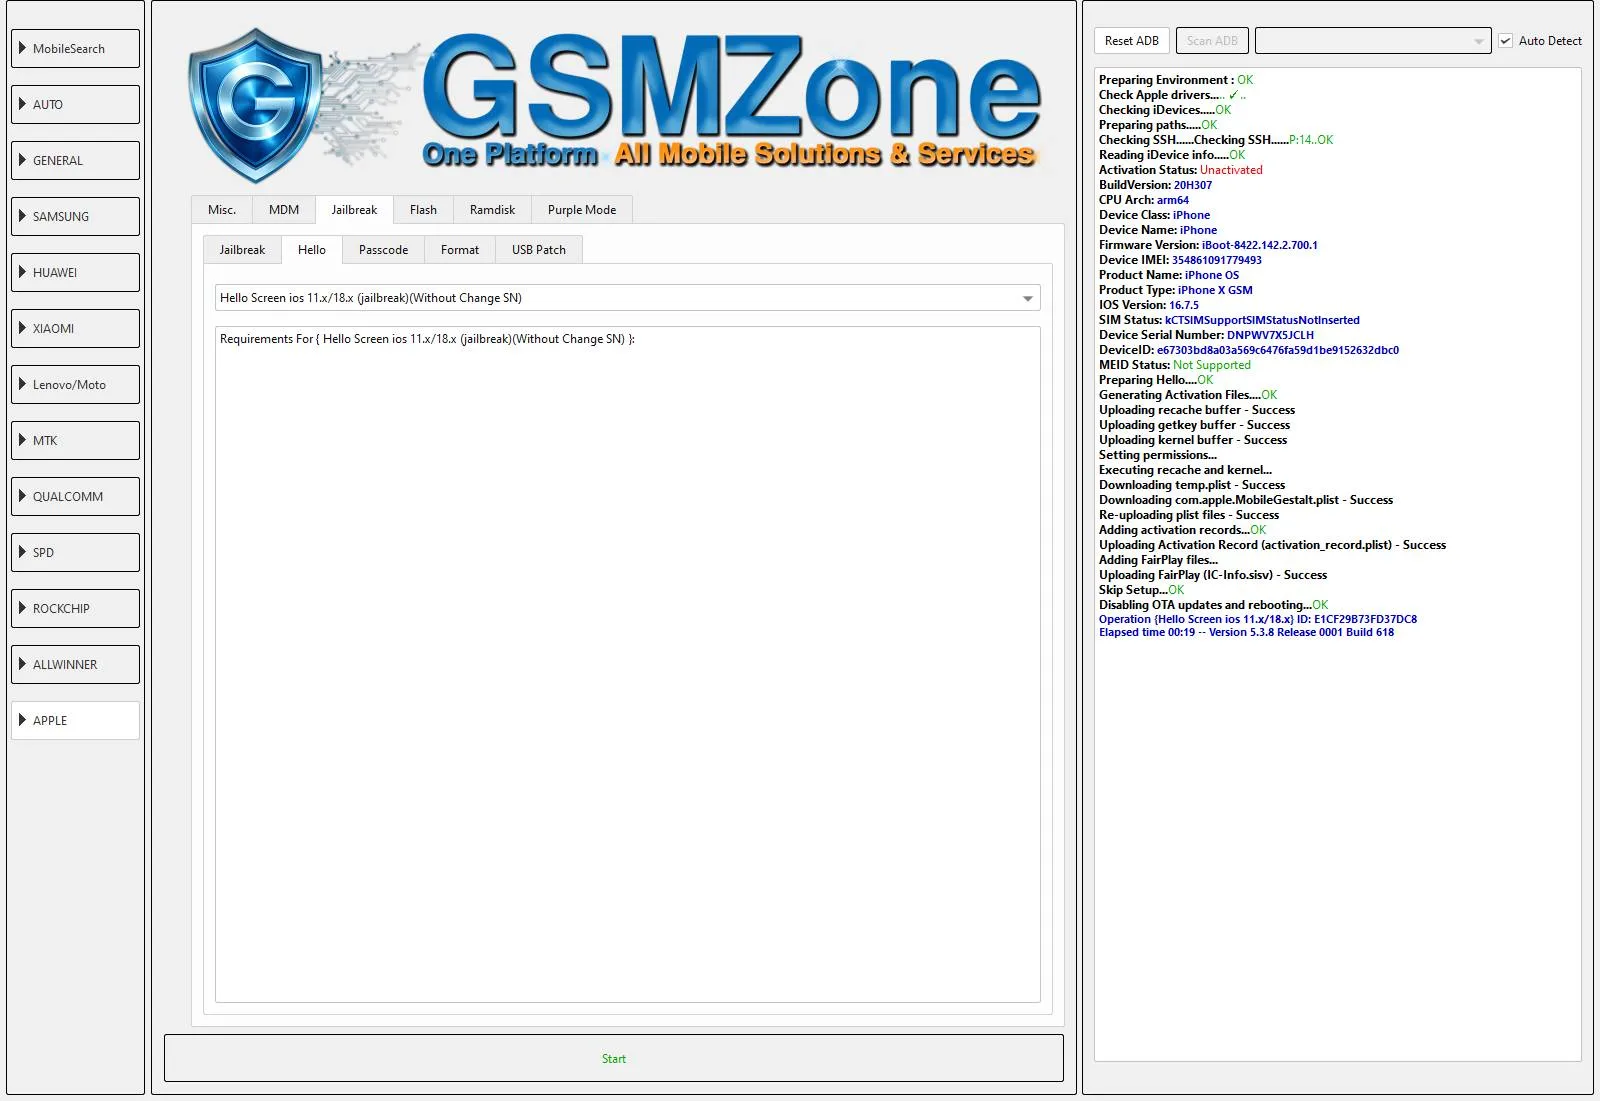
Task: Open the Passcode sub-tab
Action: (x=383, y=250)
